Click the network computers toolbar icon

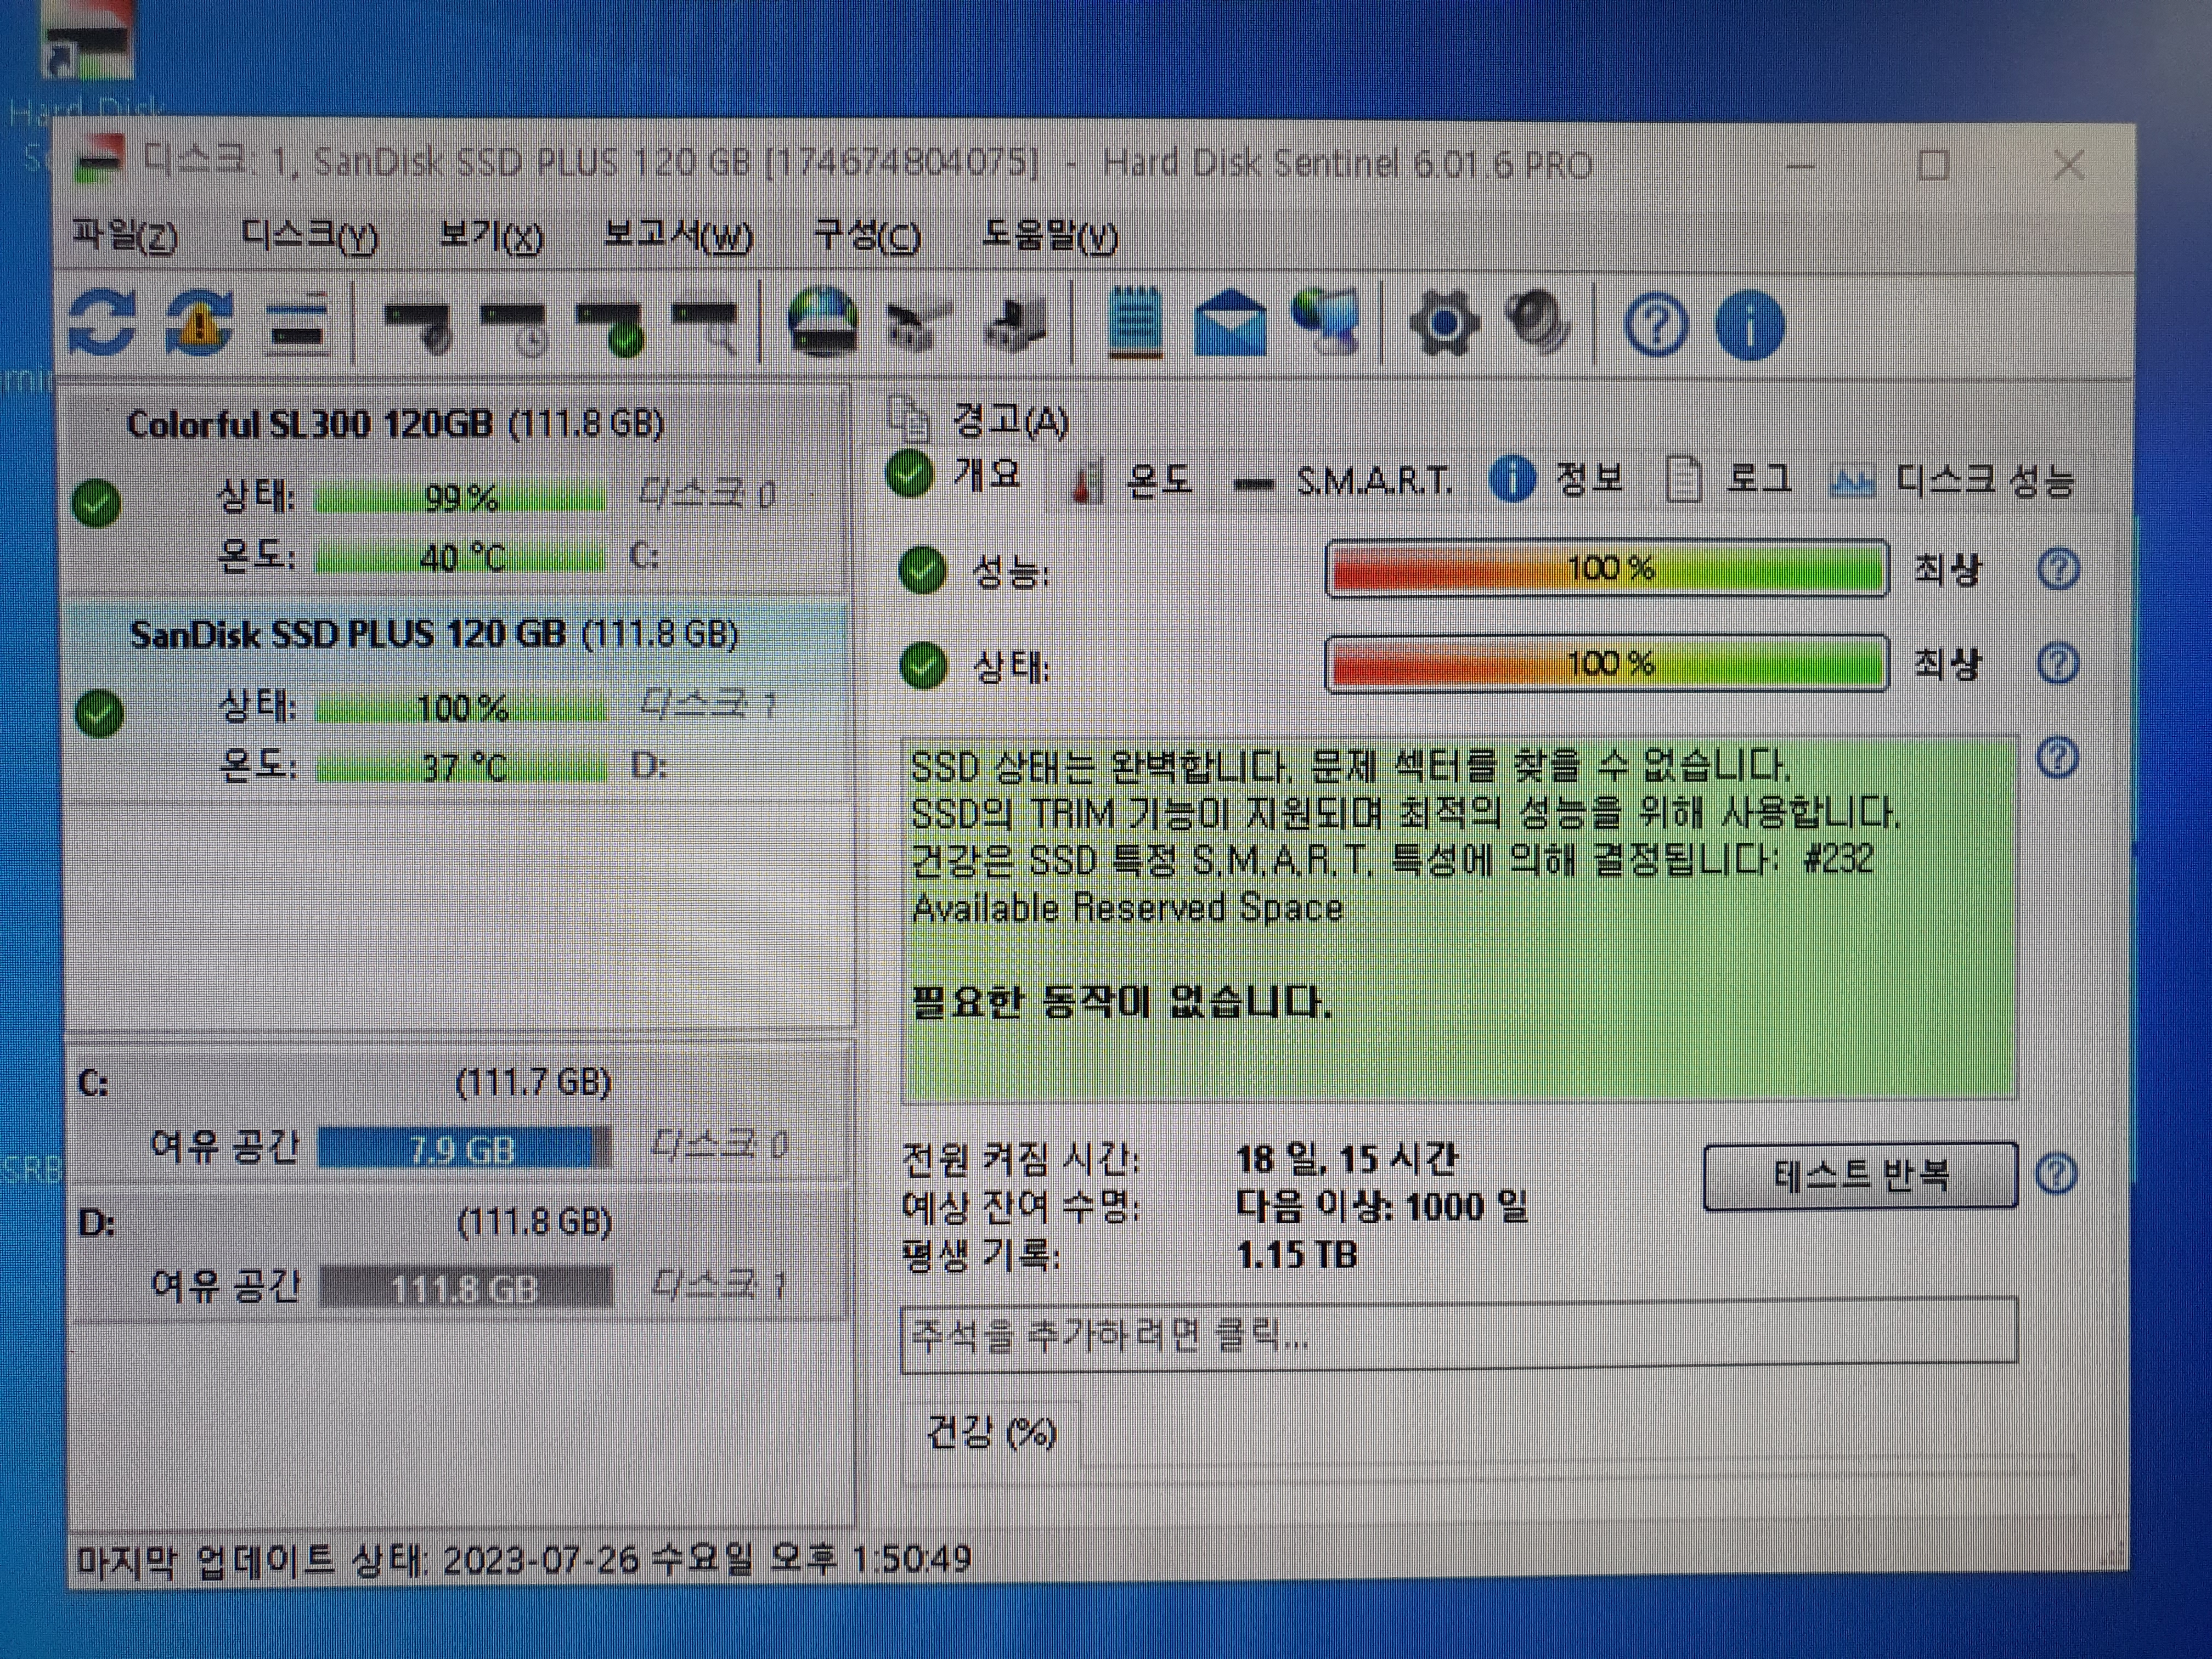[x=1327, y=322]
